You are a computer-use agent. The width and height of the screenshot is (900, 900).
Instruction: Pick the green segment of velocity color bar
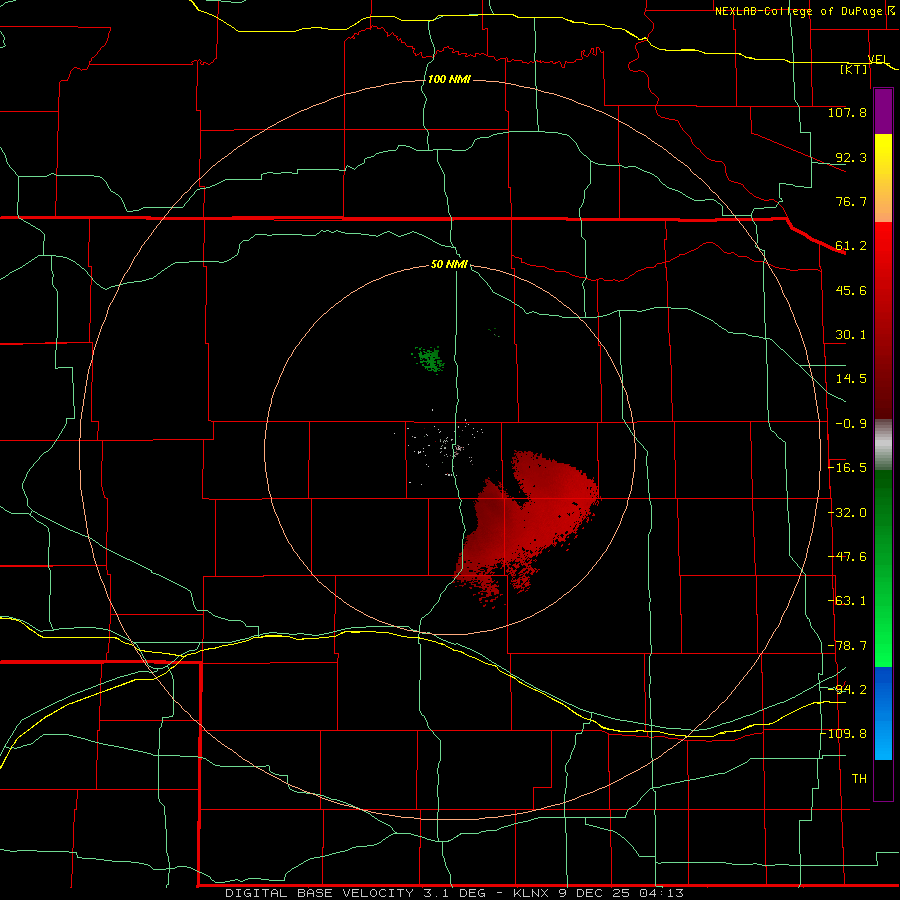pos(883,568)
